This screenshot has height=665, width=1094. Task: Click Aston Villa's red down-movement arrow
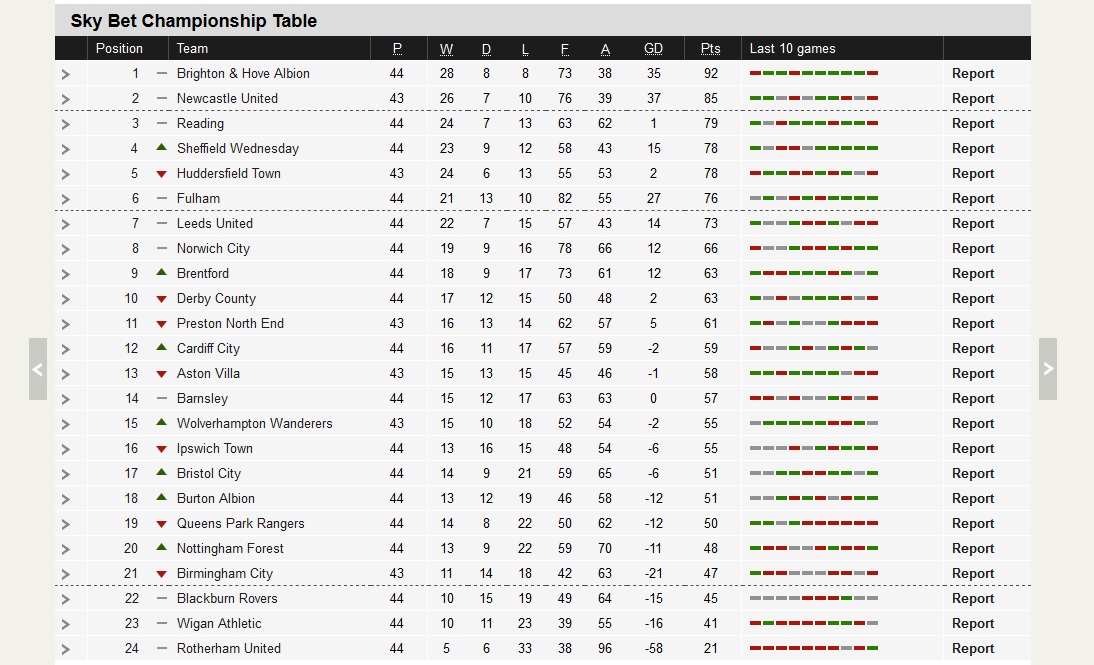point(161,374)
